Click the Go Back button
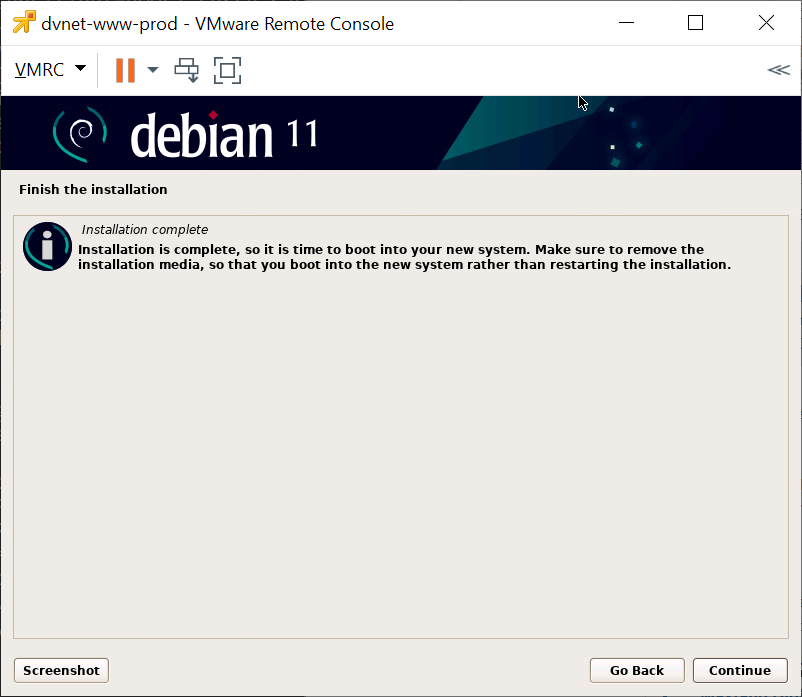Viewport: 802px width, 697px height. pyautogui.click(x=636, y=670)
